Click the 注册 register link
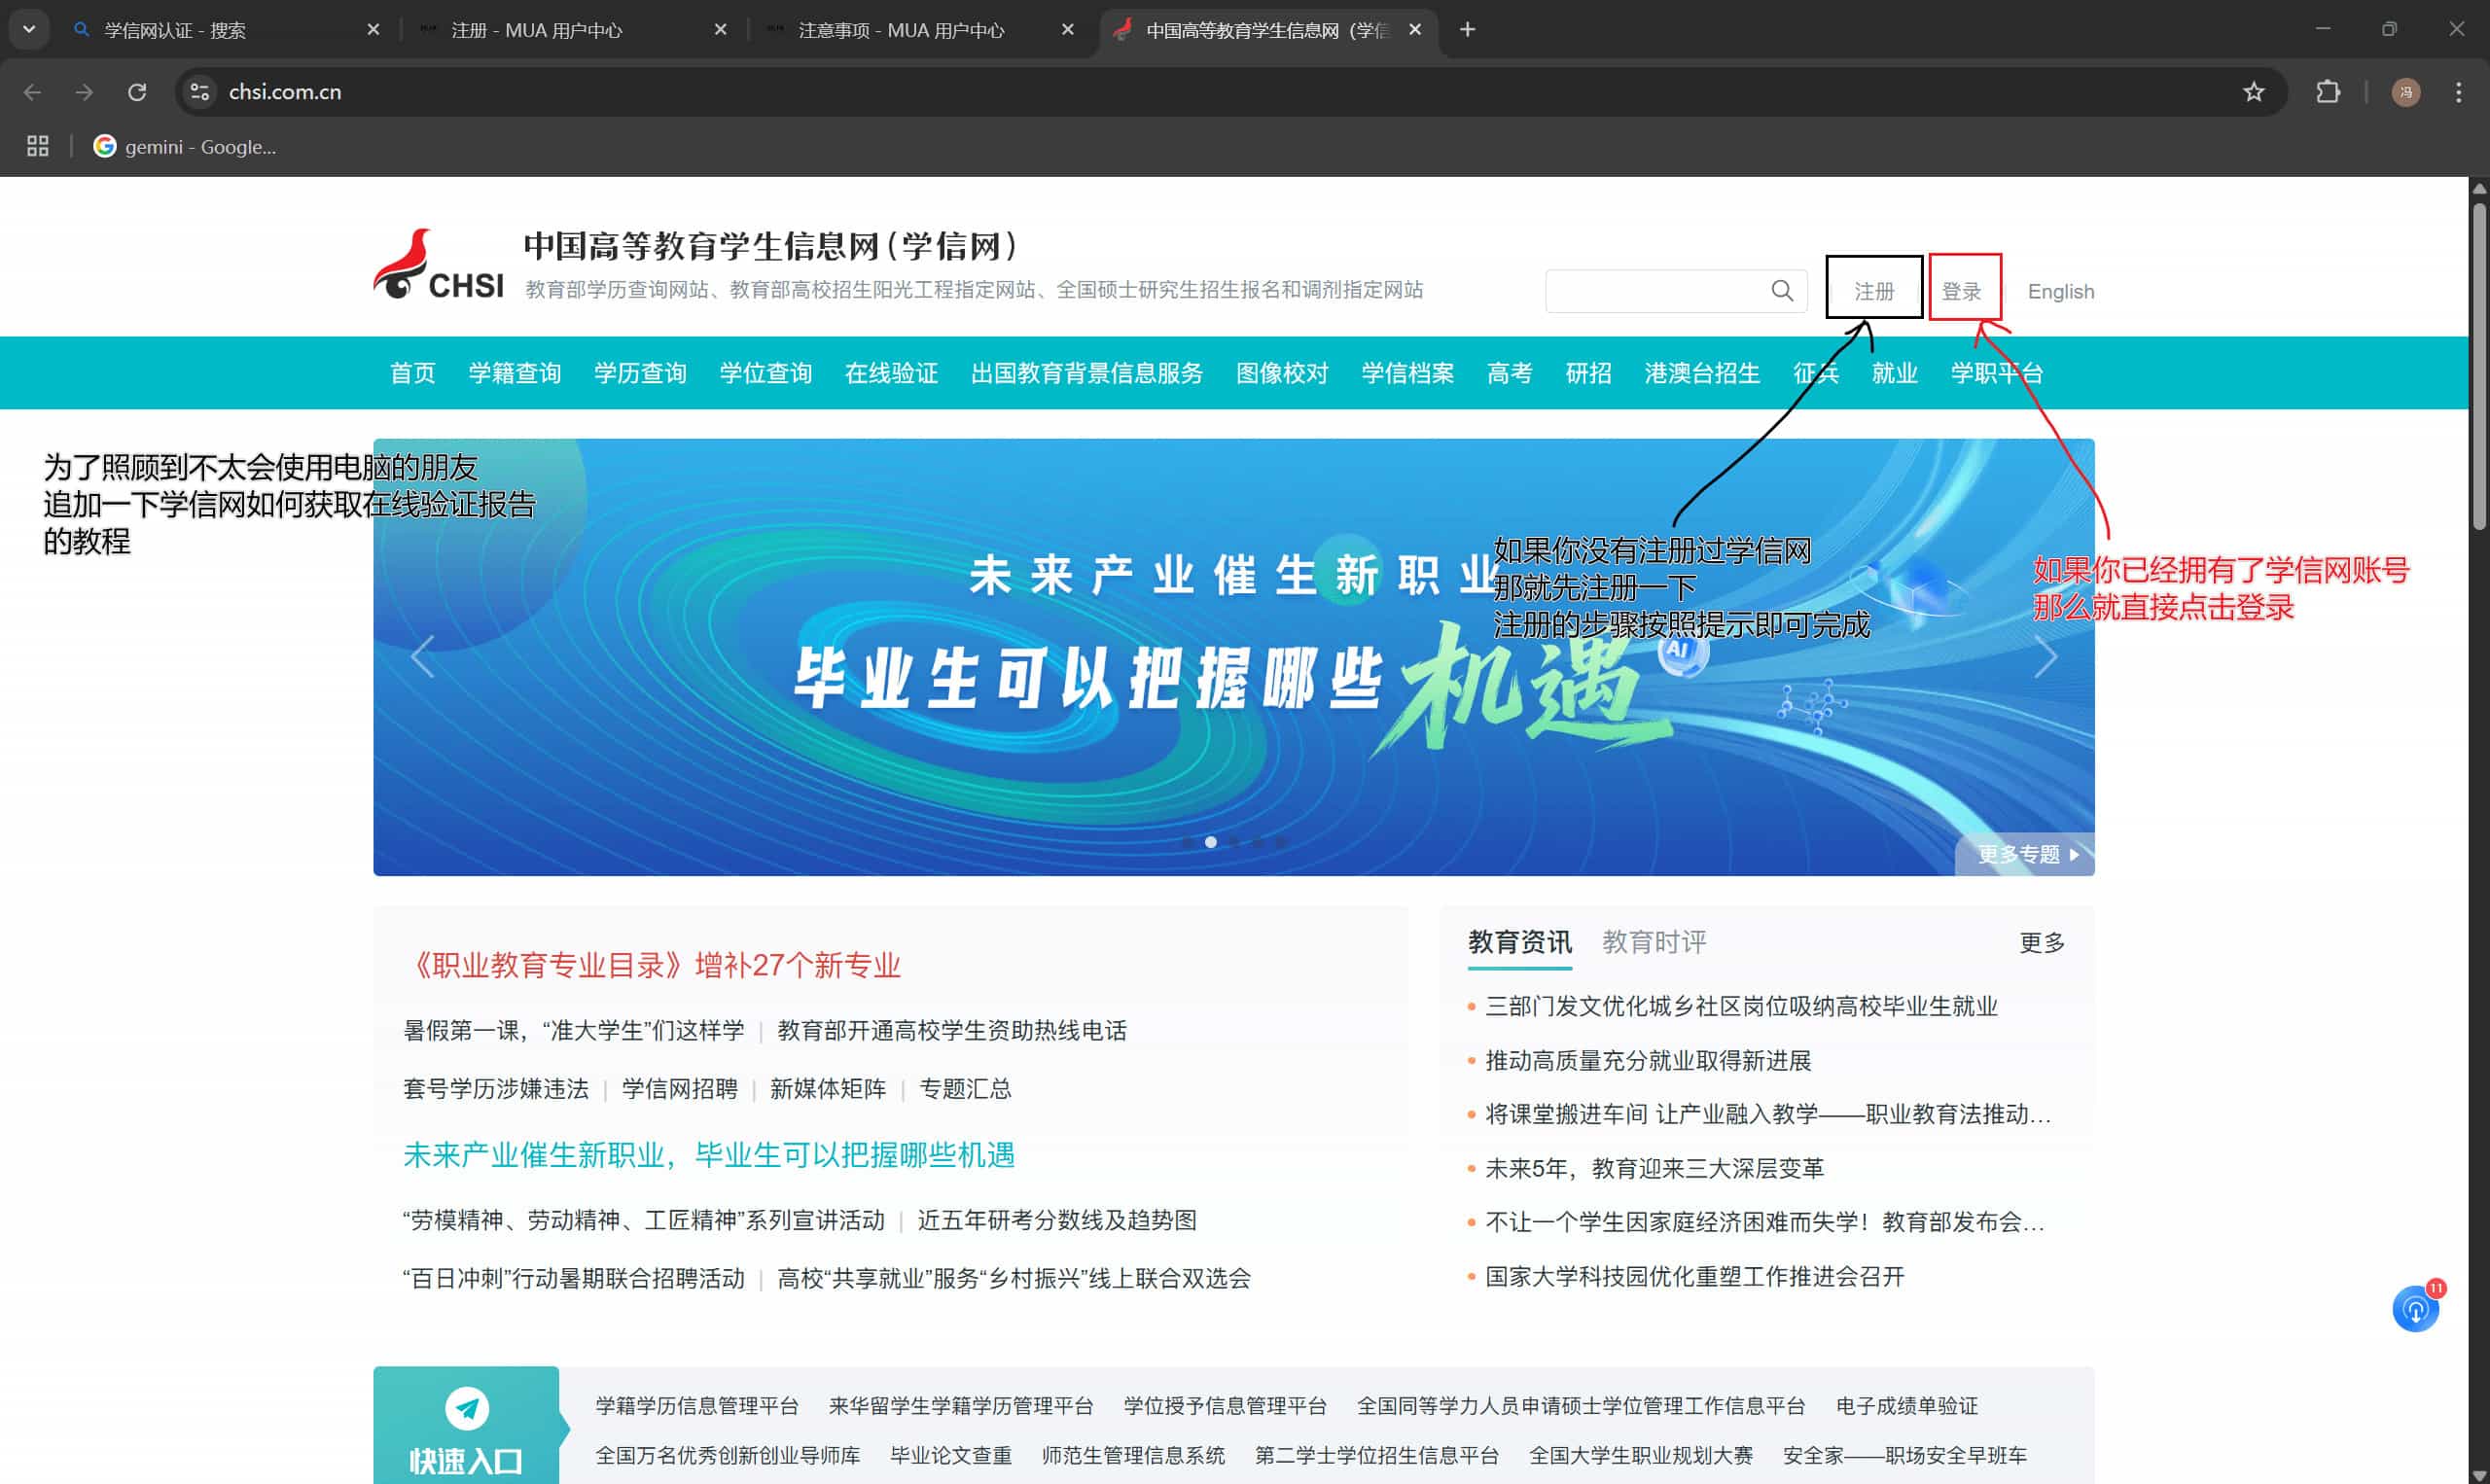The width and height of the screenshot is (2490, 1484). 1874,291
